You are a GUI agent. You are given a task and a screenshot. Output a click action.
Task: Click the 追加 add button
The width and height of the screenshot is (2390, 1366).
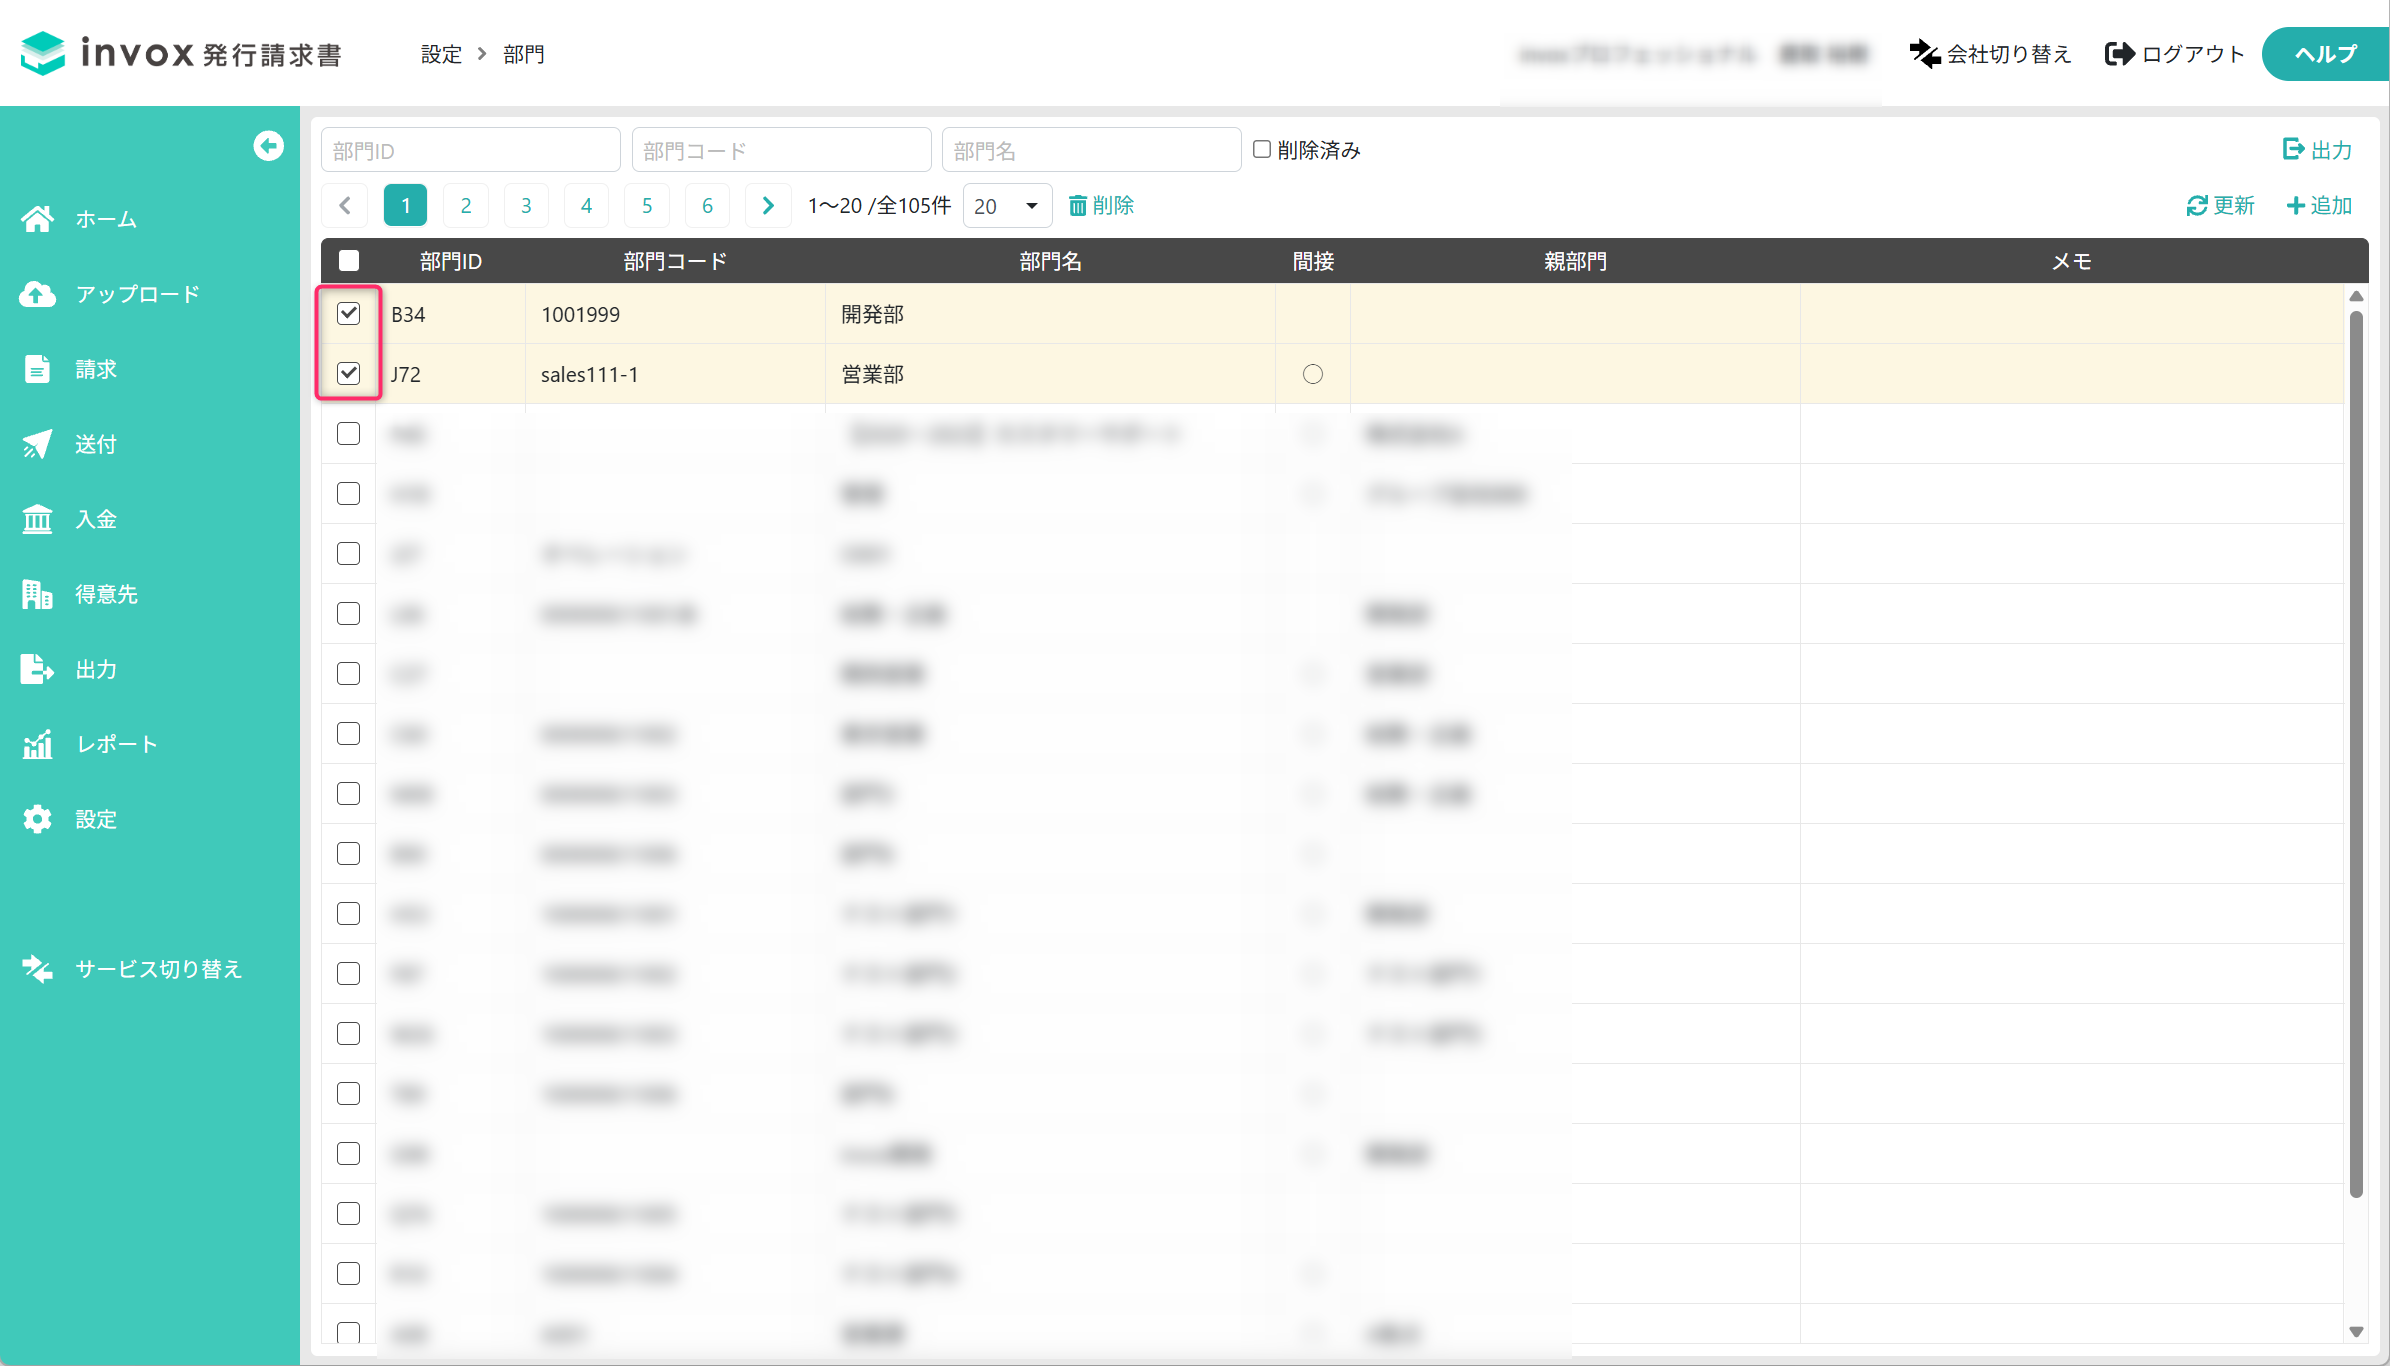2319,205
